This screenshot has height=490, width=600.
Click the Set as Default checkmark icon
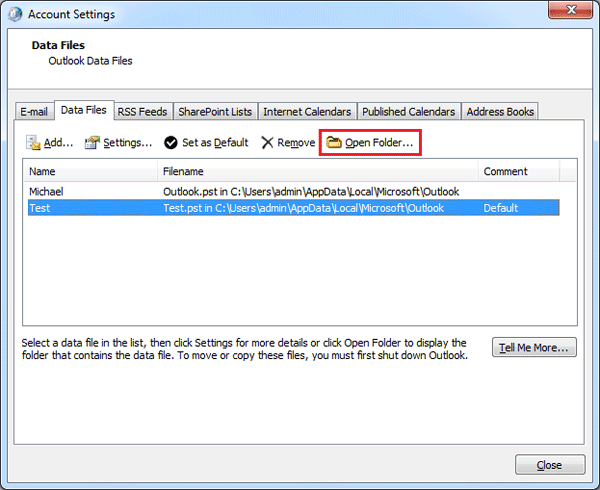(171, 143)
